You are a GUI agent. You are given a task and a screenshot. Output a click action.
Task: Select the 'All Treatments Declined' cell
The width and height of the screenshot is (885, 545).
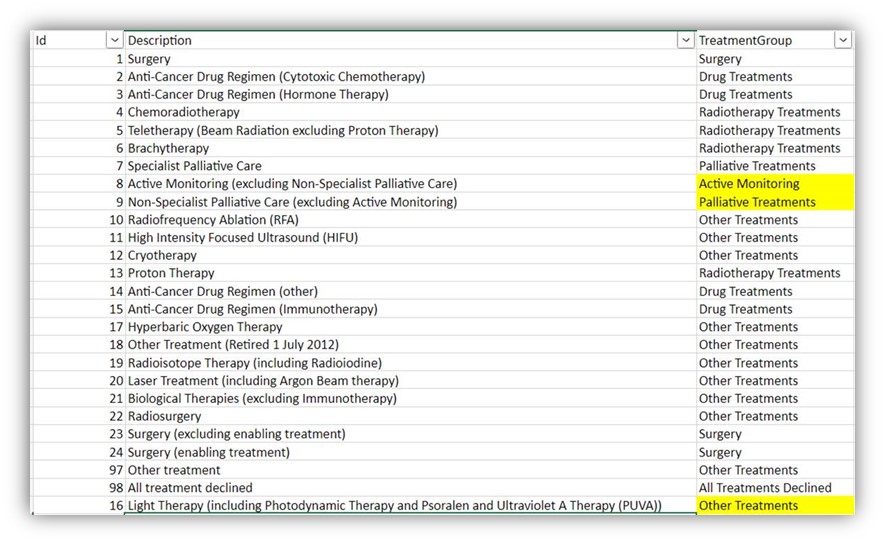tap(776, 487)
